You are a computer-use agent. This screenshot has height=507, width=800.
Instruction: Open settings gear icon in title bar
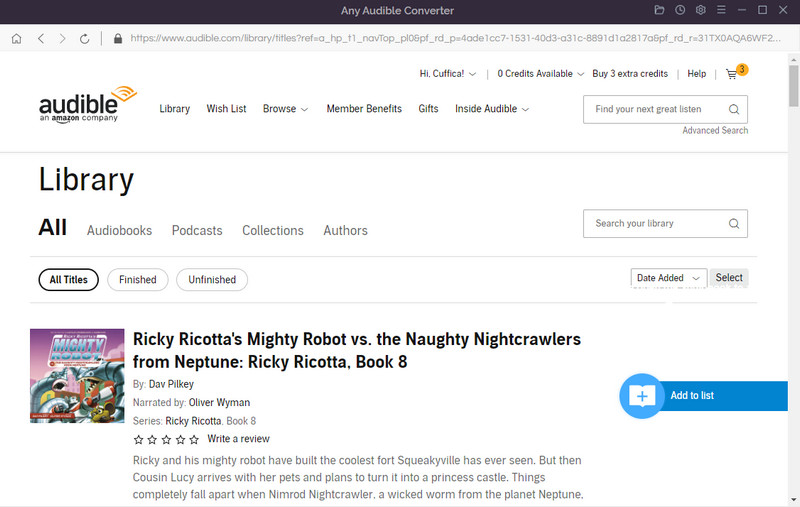tap(701, 10)
